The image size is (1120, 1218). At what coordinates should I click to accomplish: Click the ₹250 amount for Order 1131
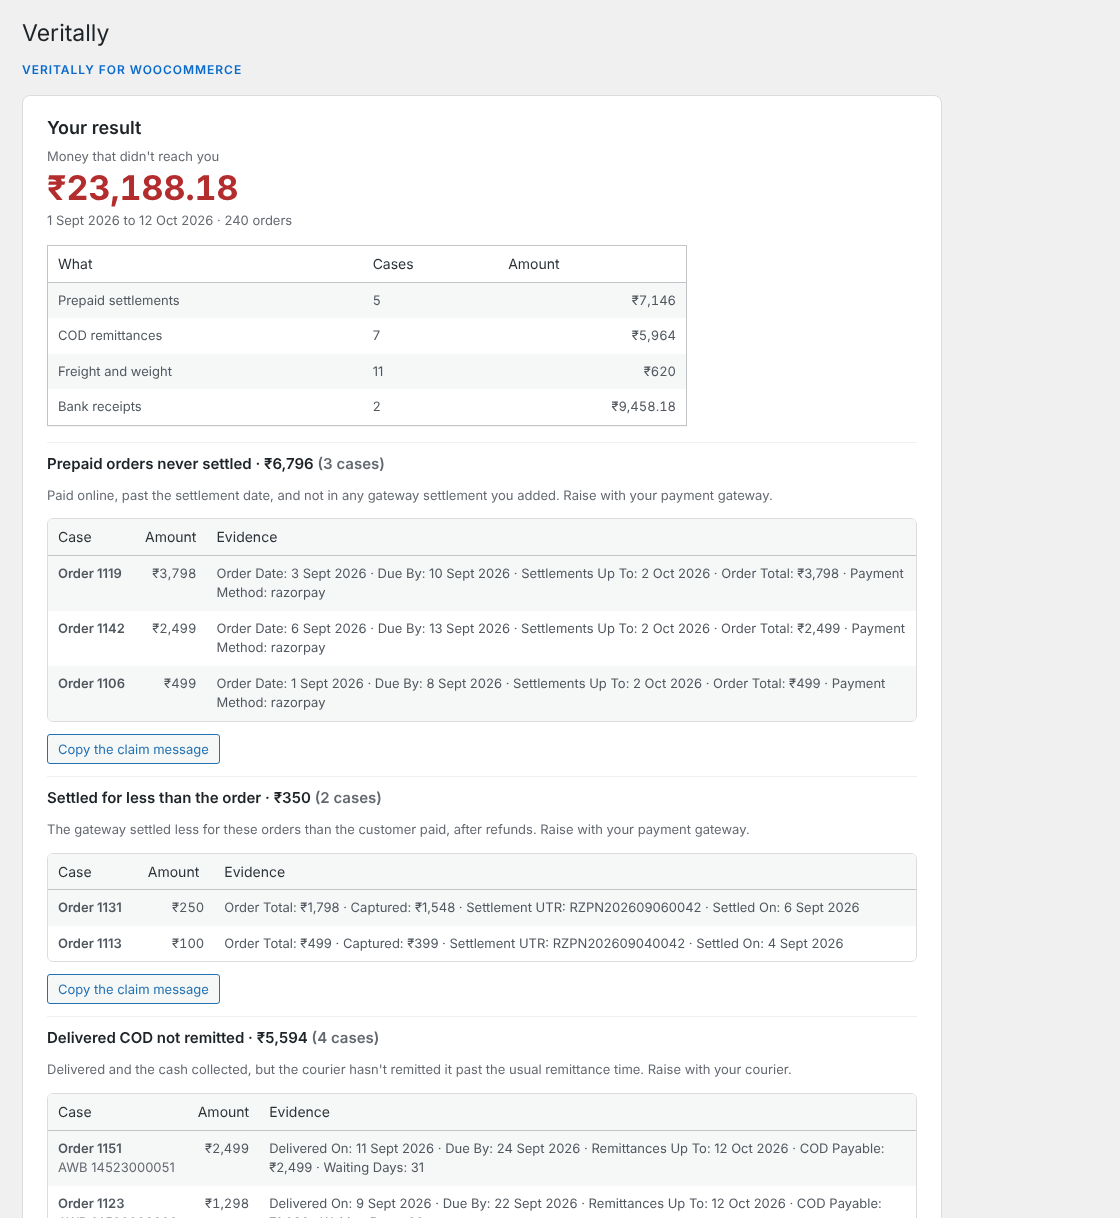[x=188, y=908]
